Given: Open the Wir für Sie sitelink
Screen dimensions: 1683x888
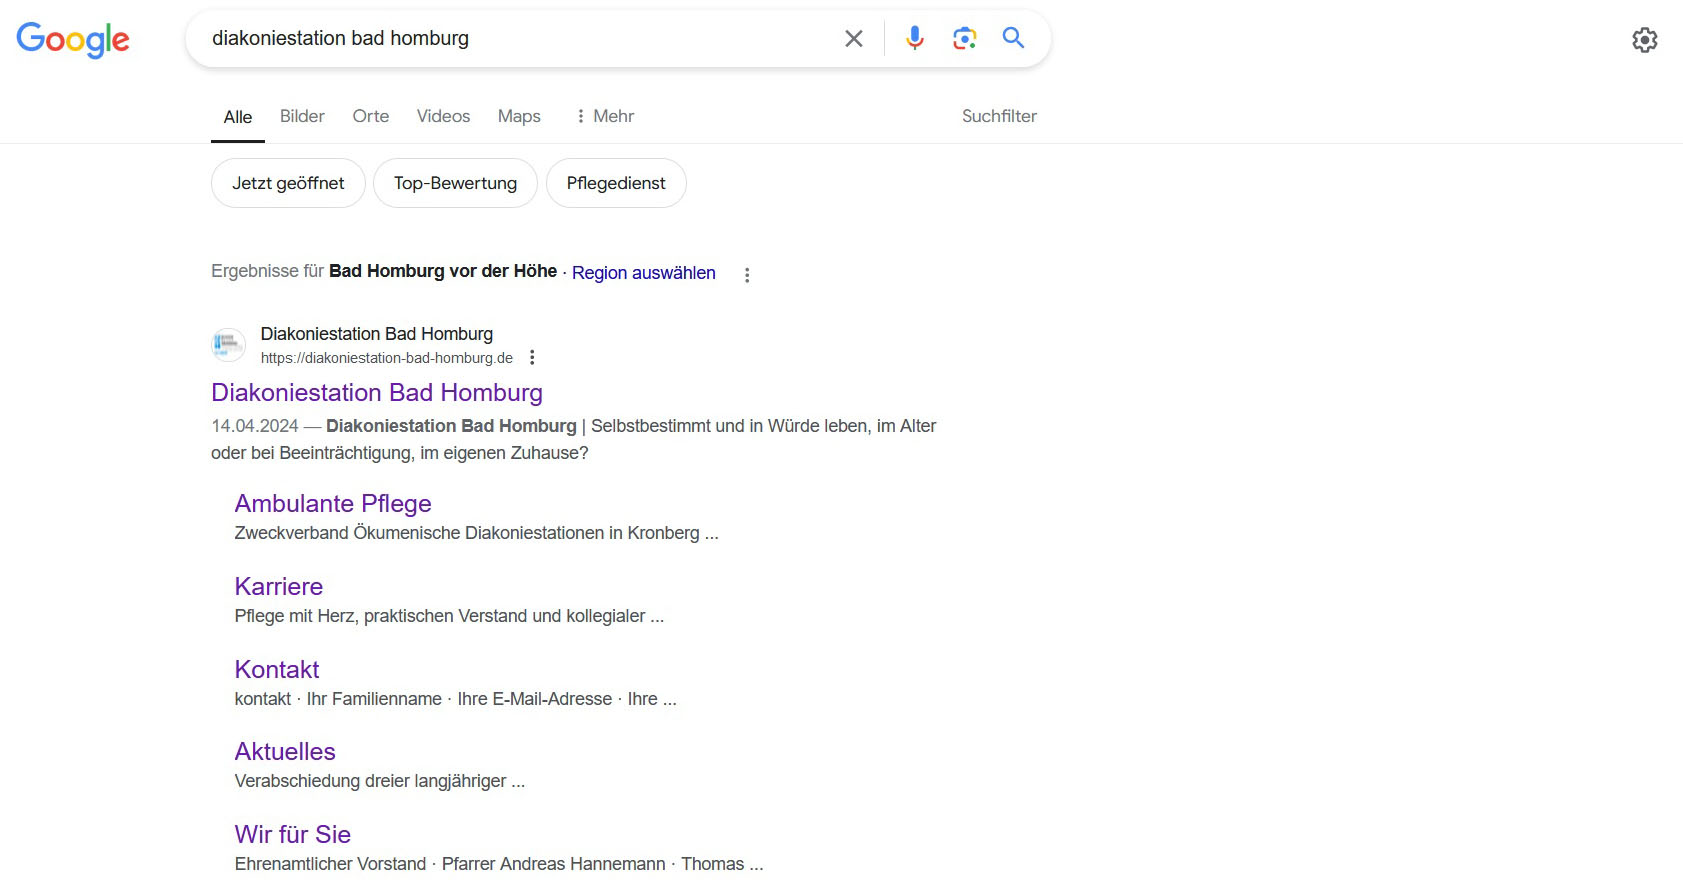Looking at the screenshot, I should pyautogui.click(x=293, y=834).
